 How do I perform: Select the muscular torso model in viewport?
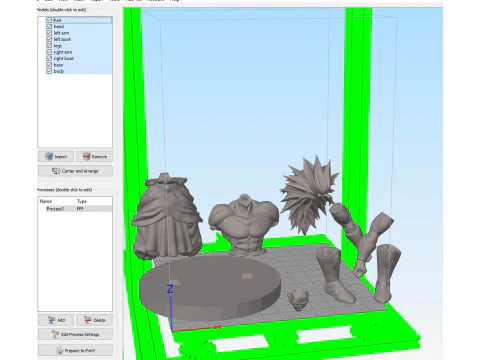click(x=245, y=225)
